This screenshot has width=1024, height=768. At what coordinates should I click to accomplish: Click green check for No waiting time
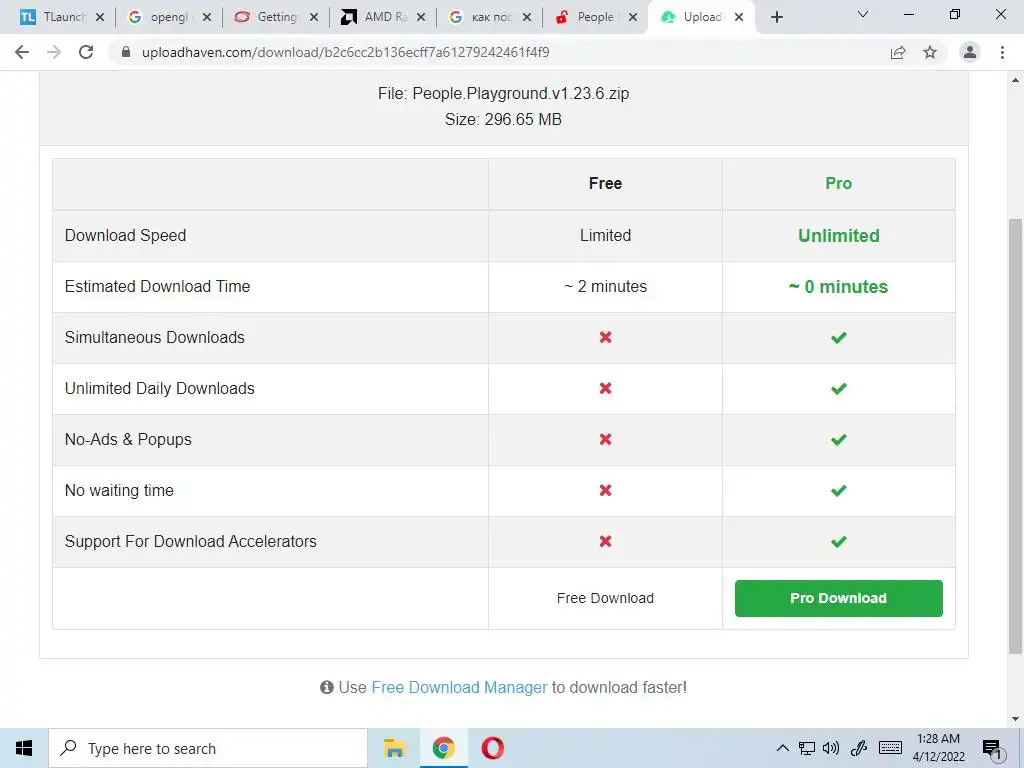pyautogui.click(x=839, y=490)
